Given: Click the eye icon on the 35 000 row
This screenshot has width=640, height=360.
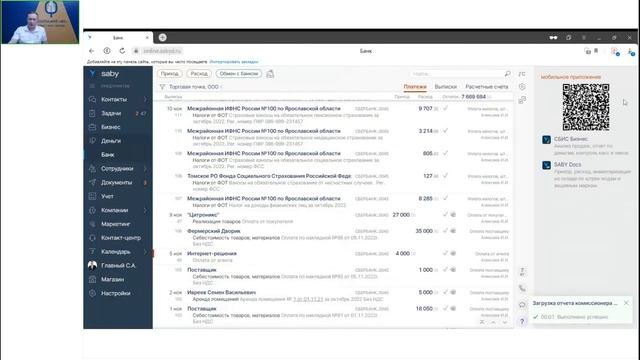Looking at the screenshot, I should (x=453, y=231).
